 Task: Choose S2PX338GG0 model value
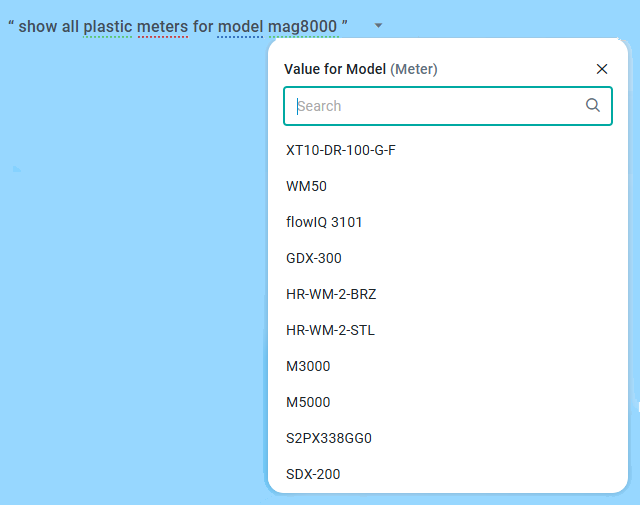click(x=329, y=438)
